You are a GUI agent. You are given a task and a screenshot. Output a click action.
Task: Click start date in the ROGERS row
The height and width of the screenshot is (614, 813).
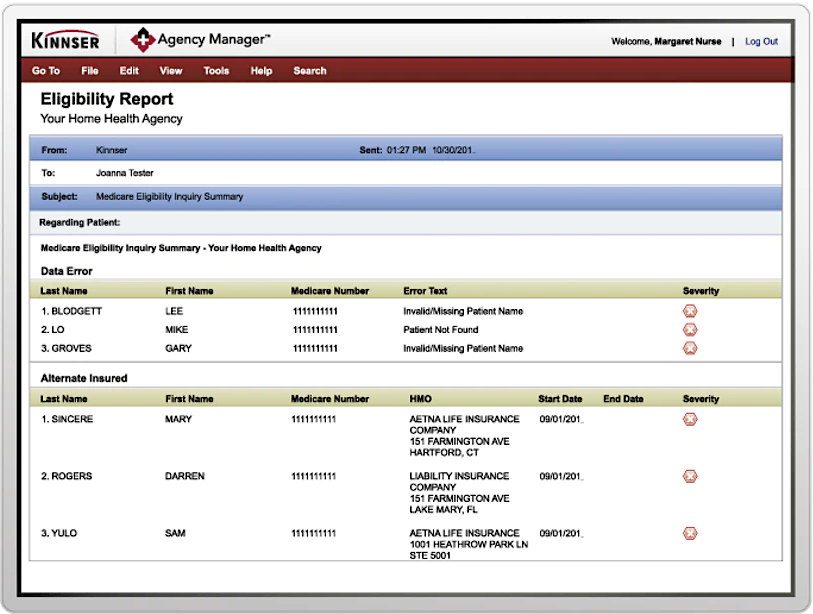tap(562, 476)
